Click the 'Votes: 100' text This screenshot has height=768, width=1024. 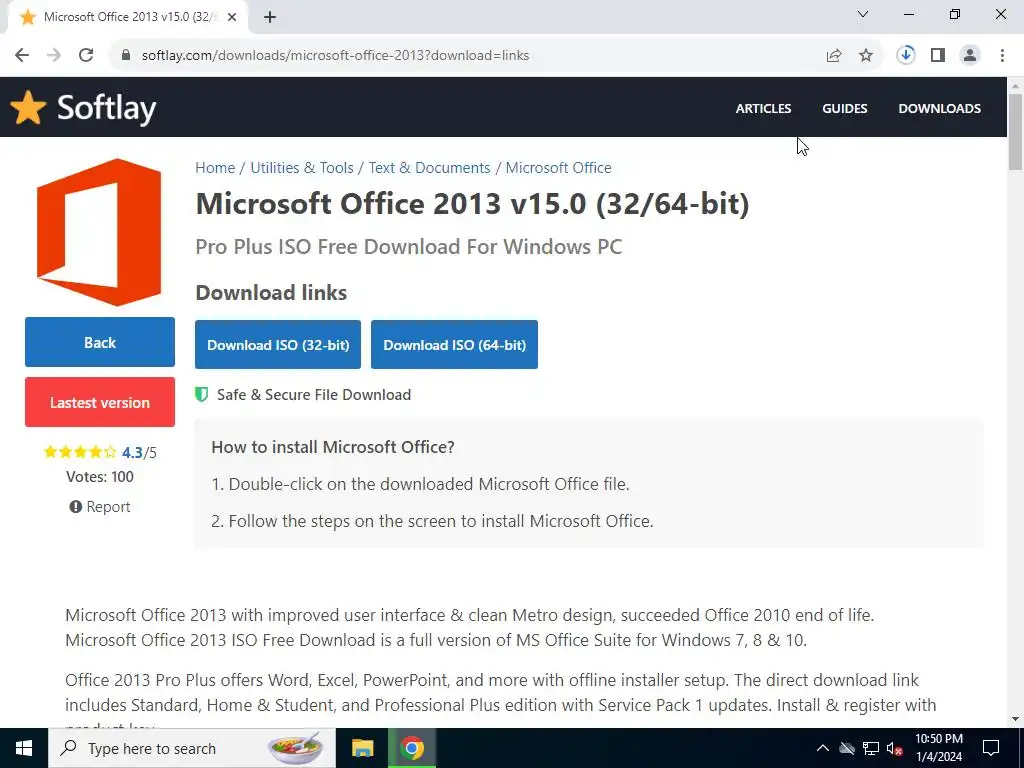(x=100, y=477)
